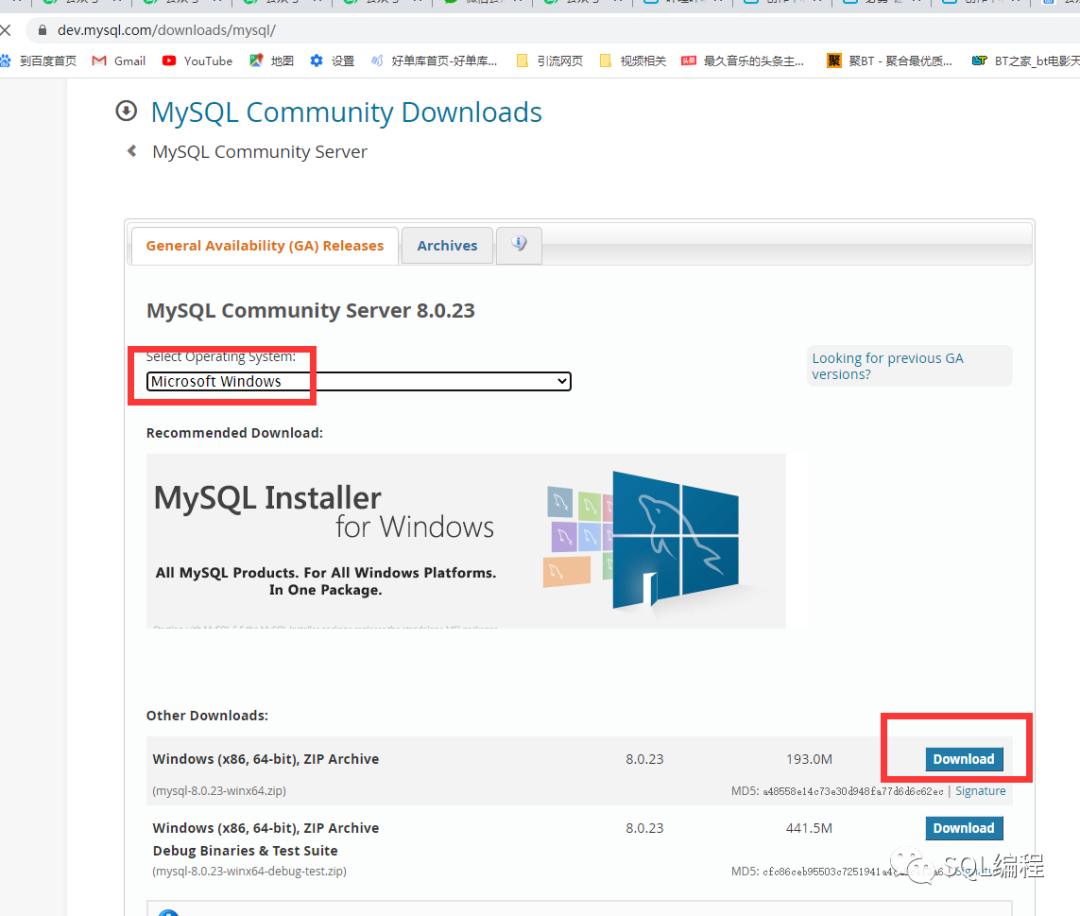The height and width of the screenshot is (916, 1080).
Task: Click the 441.5M size value
Action: click(x=809, y=828)
